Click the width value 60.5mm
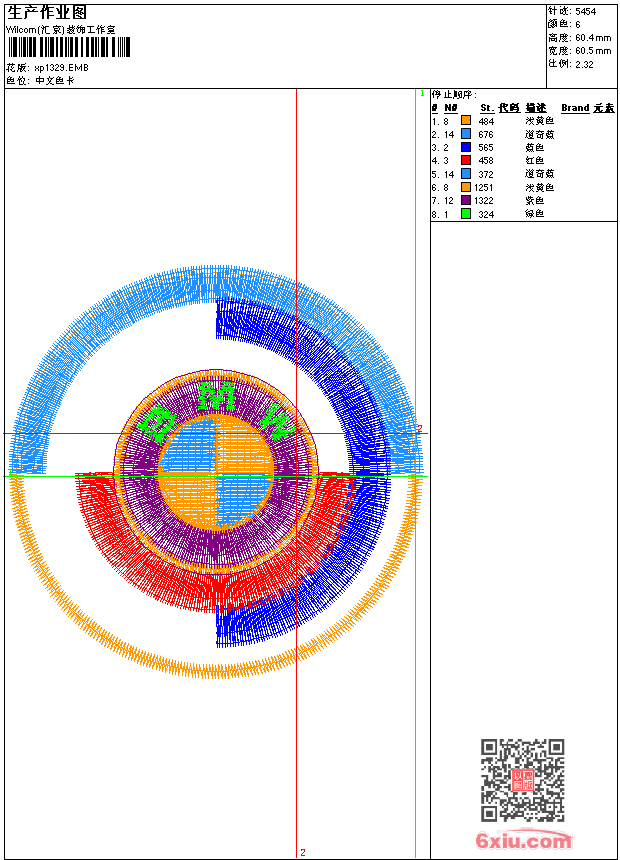Screen dimensions: 620x860 tap(593, 51)
